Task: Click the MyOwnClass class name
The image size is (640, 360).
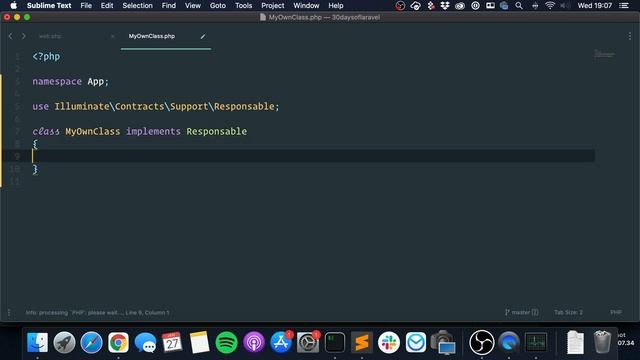Action: point(93,131)
